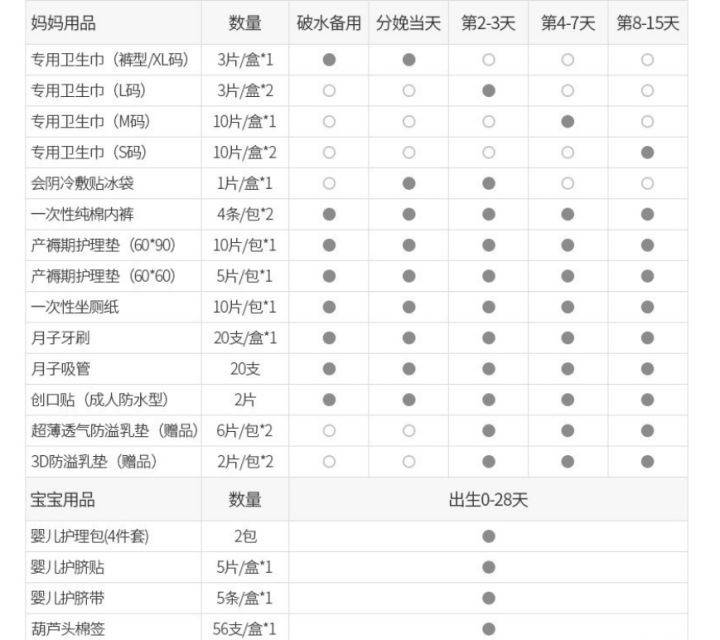The width and height of the screenshot is (720, 640).
Task: Click quantity 20支/盒*1 for 月子牙刷
Action: point(245,338)
